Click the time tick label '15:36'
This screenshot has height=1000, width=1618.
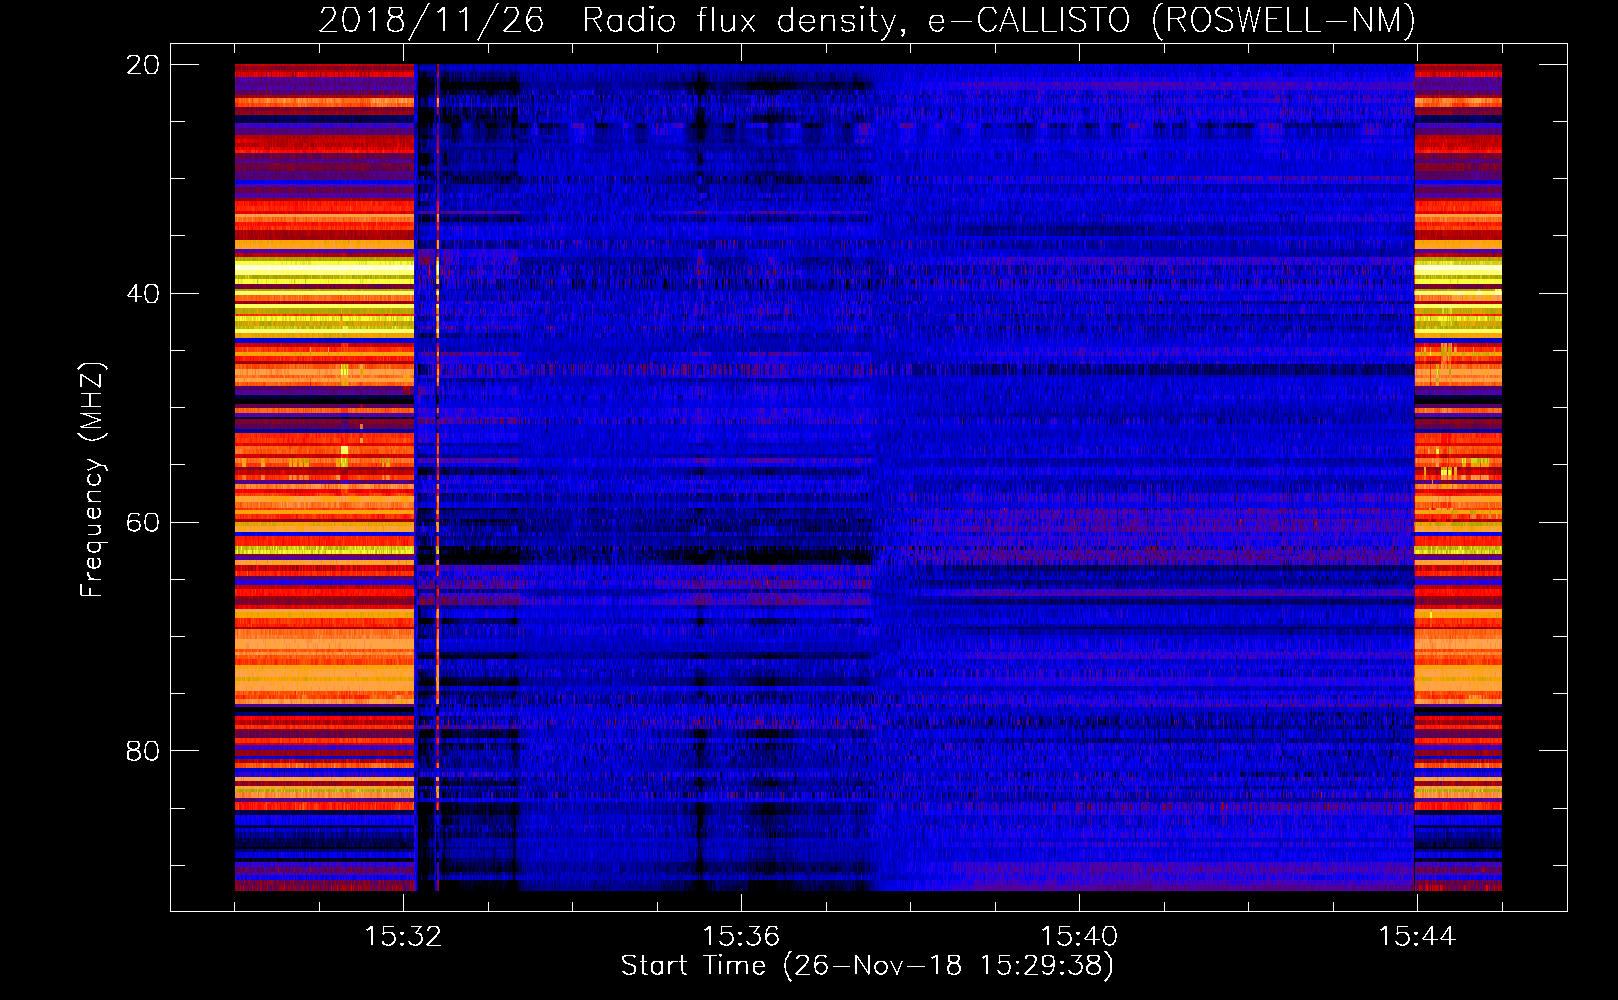pyautogui.click(x=741, y=937)
